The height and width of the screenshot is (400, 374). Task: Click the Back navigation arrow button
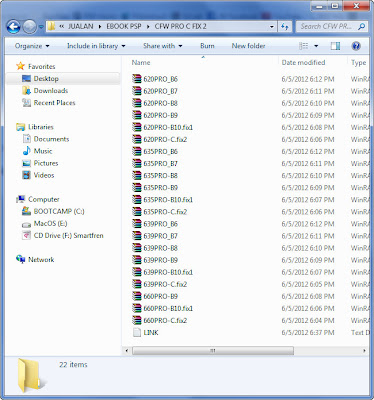pos(13,27)
